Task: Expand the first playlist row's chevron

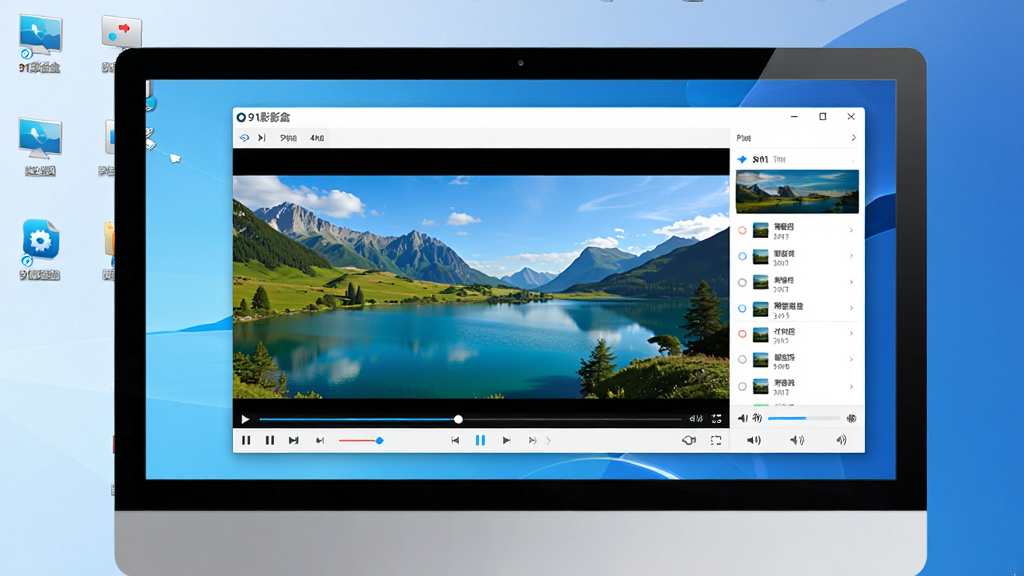Action: tap(851, 230)
